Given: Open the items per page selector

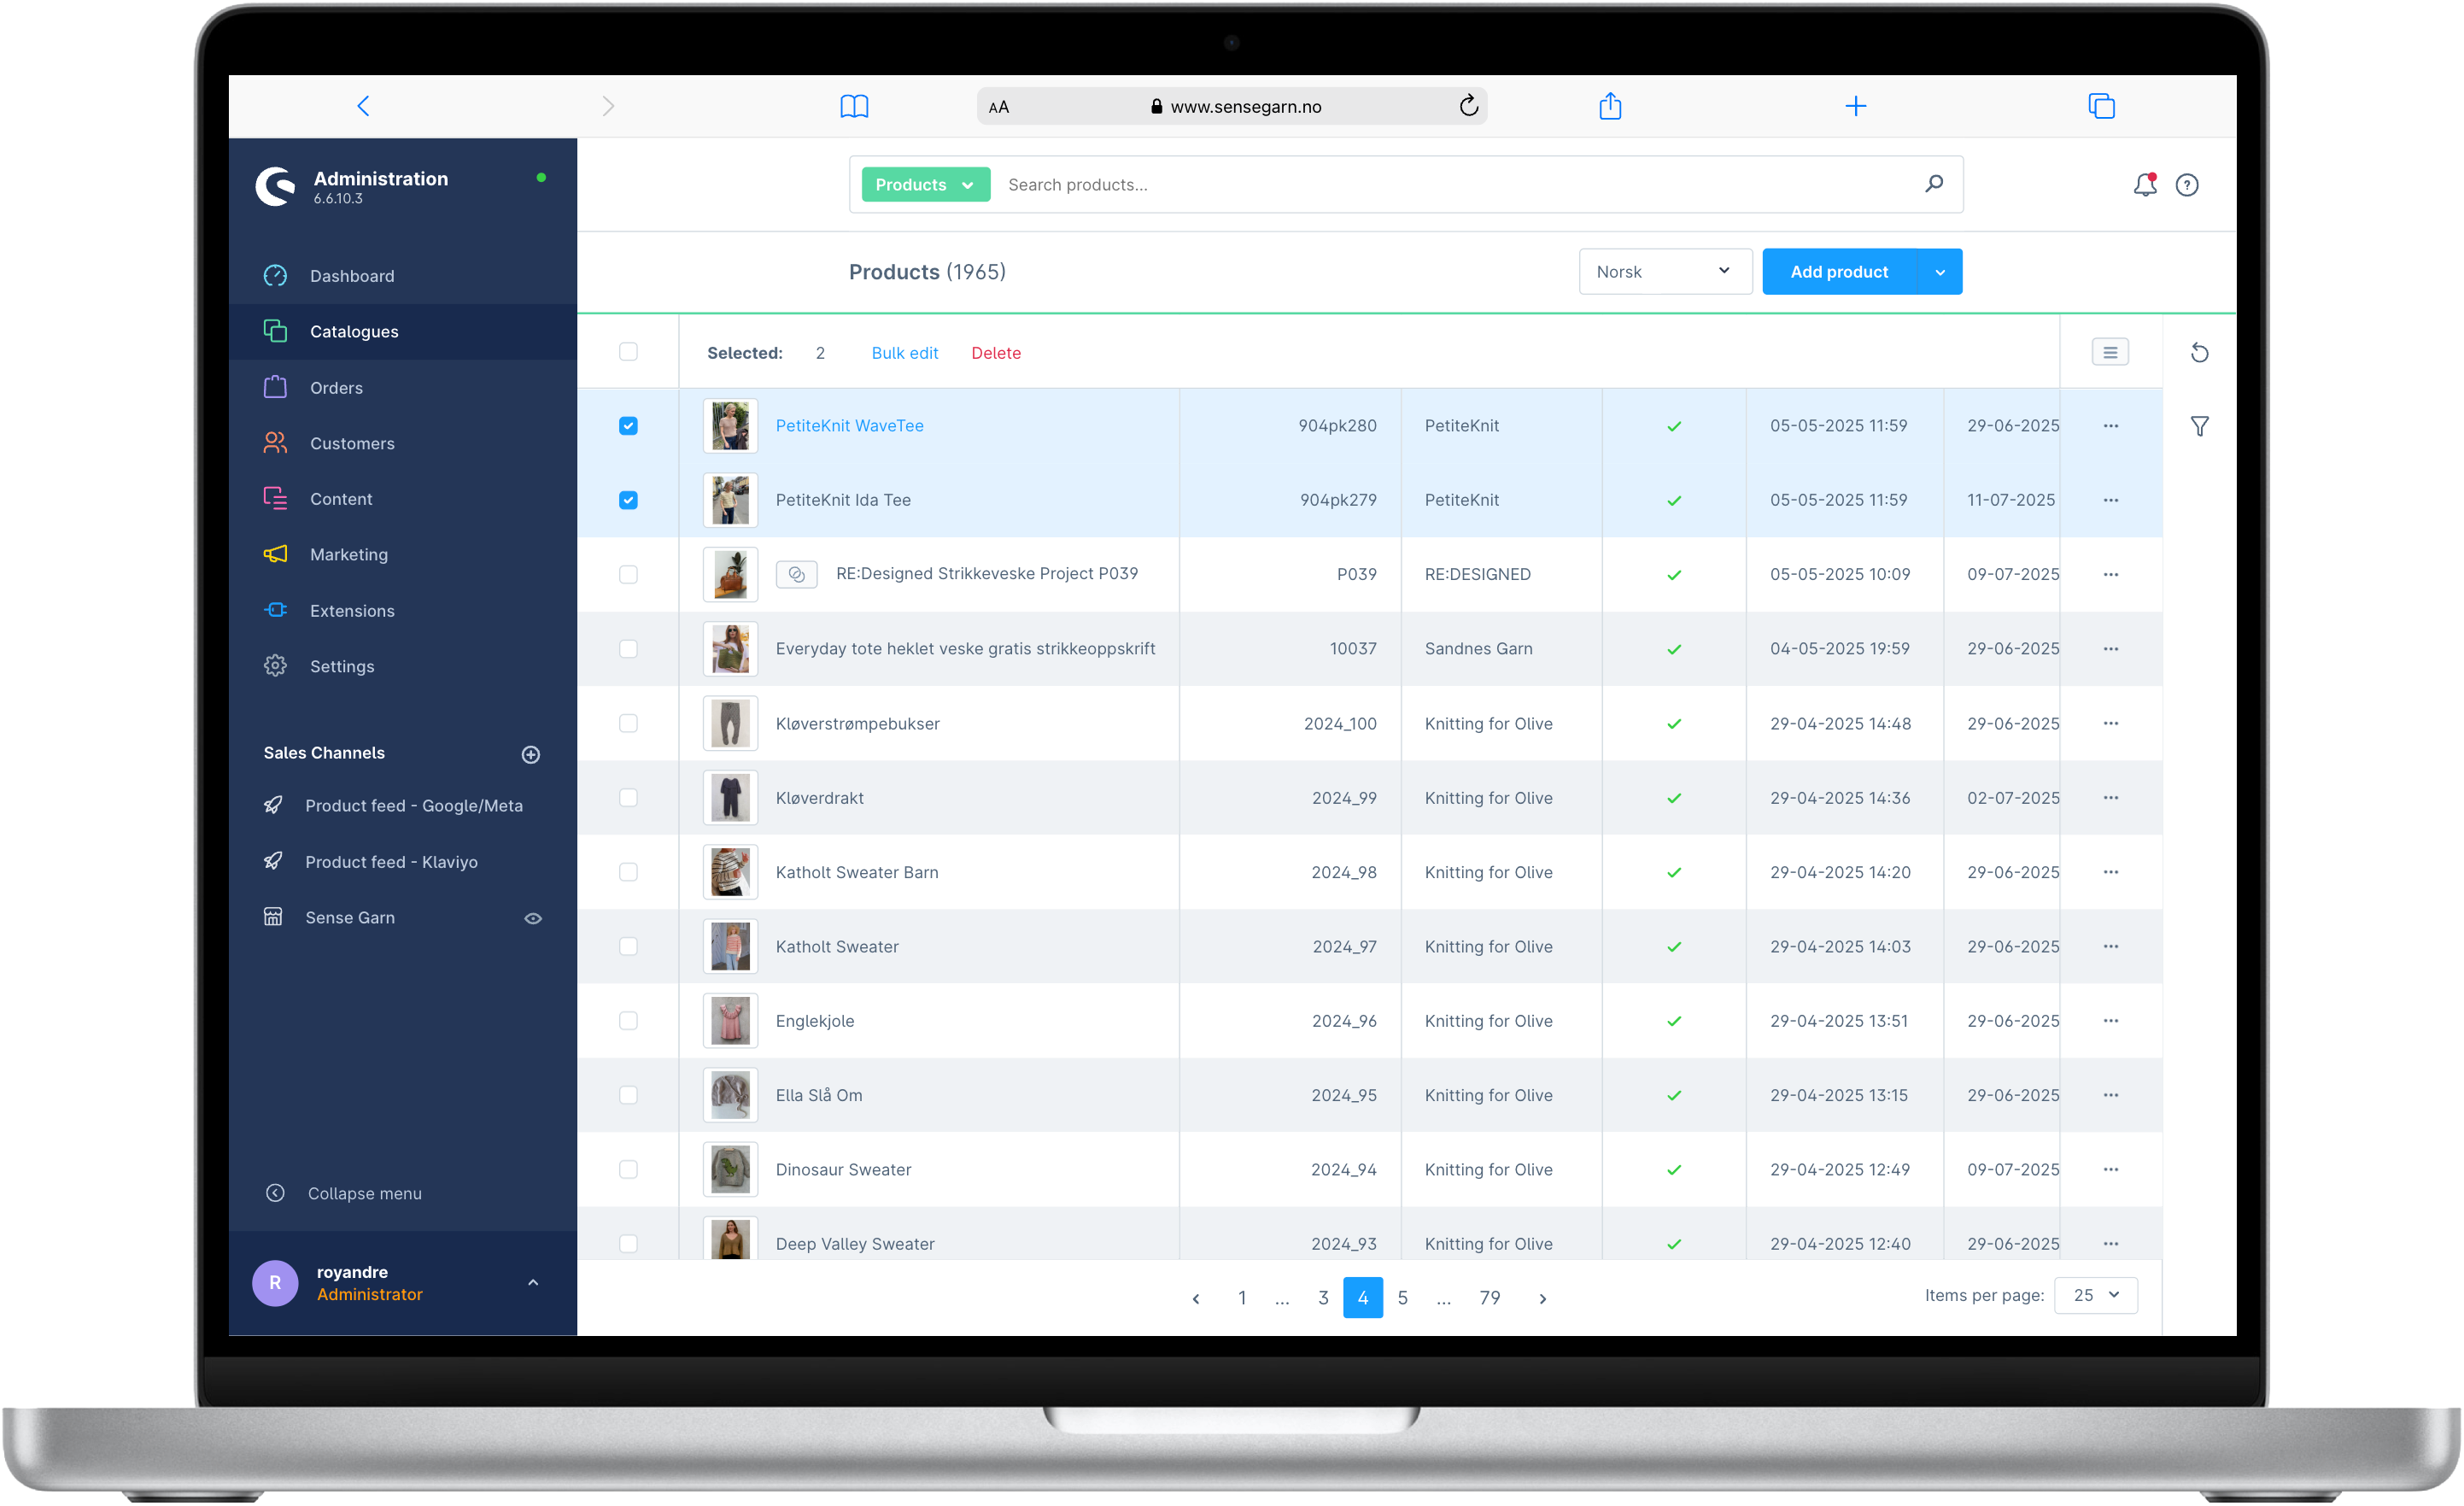Looking at the screenshot, I should tap(2096, 1295).
